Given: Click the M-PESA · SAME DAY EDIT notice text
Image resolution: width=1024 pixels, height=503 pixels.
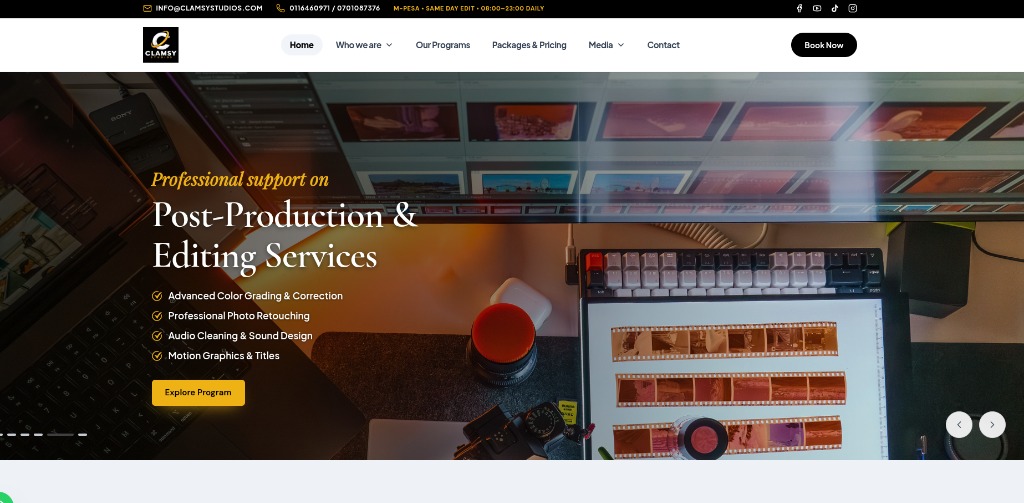Looking at the screenshot, I should [x=468, y=8].
